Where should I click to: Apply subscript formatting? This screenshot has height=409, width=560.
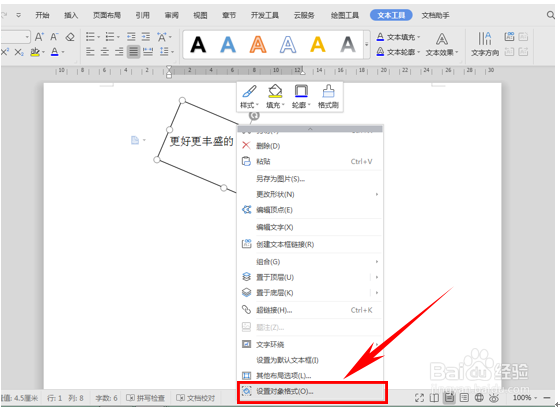[19, 53]
